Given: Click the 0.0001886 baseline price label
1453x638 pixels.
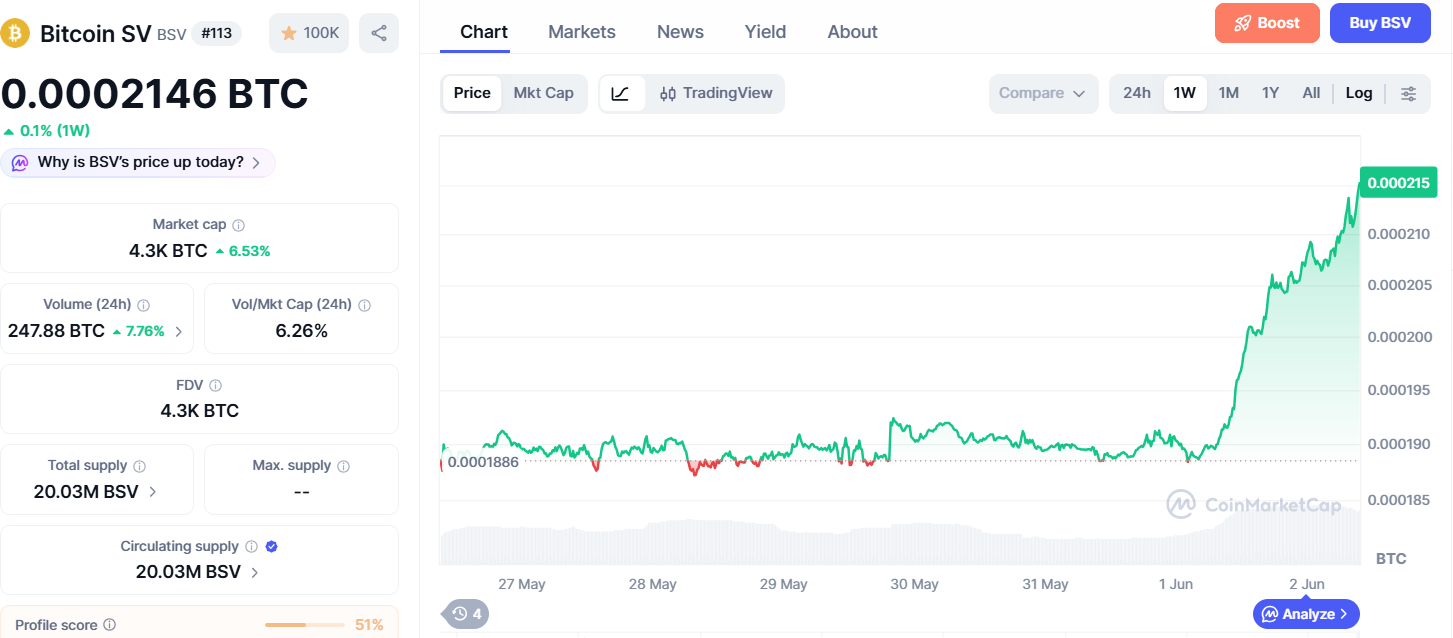Looking at the screenshot, I should [x=483, y=462].
